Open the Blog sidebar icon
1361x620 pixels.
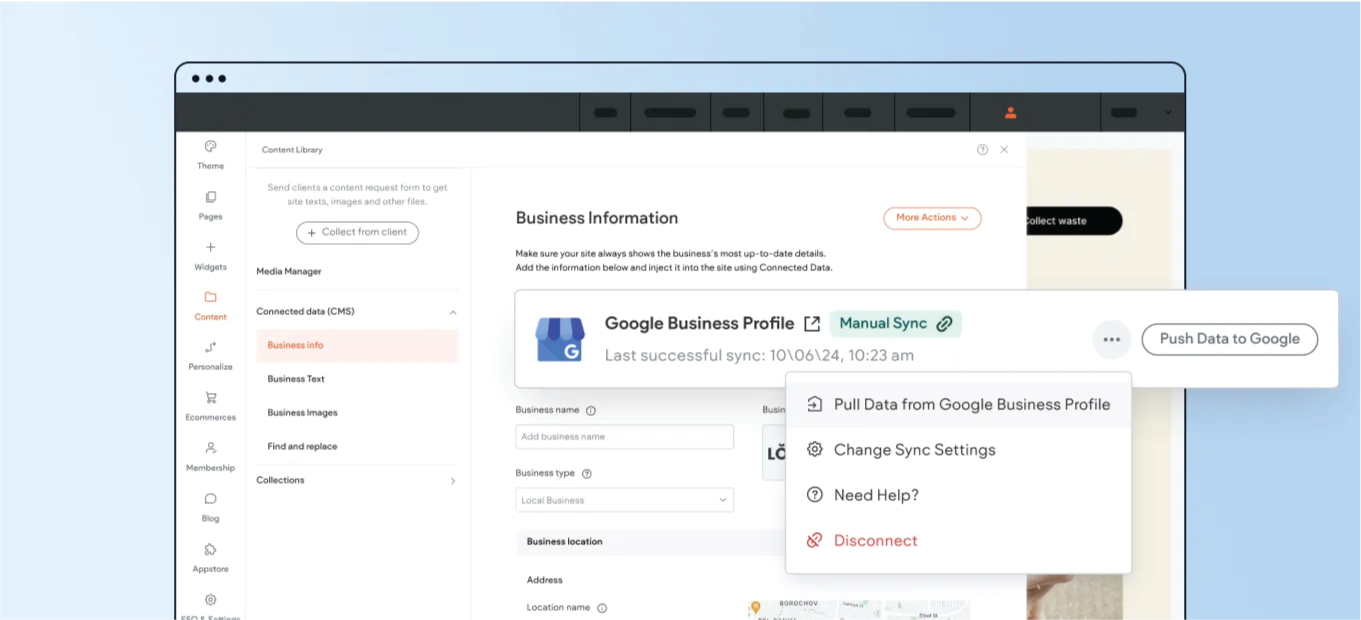click(210, 498)
